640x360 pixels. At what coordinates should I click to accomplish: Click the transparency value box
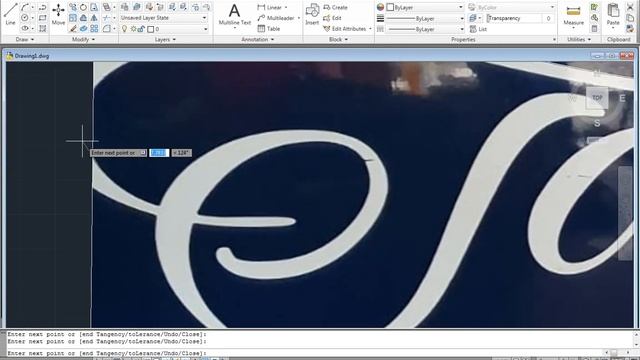coord(548,18)
